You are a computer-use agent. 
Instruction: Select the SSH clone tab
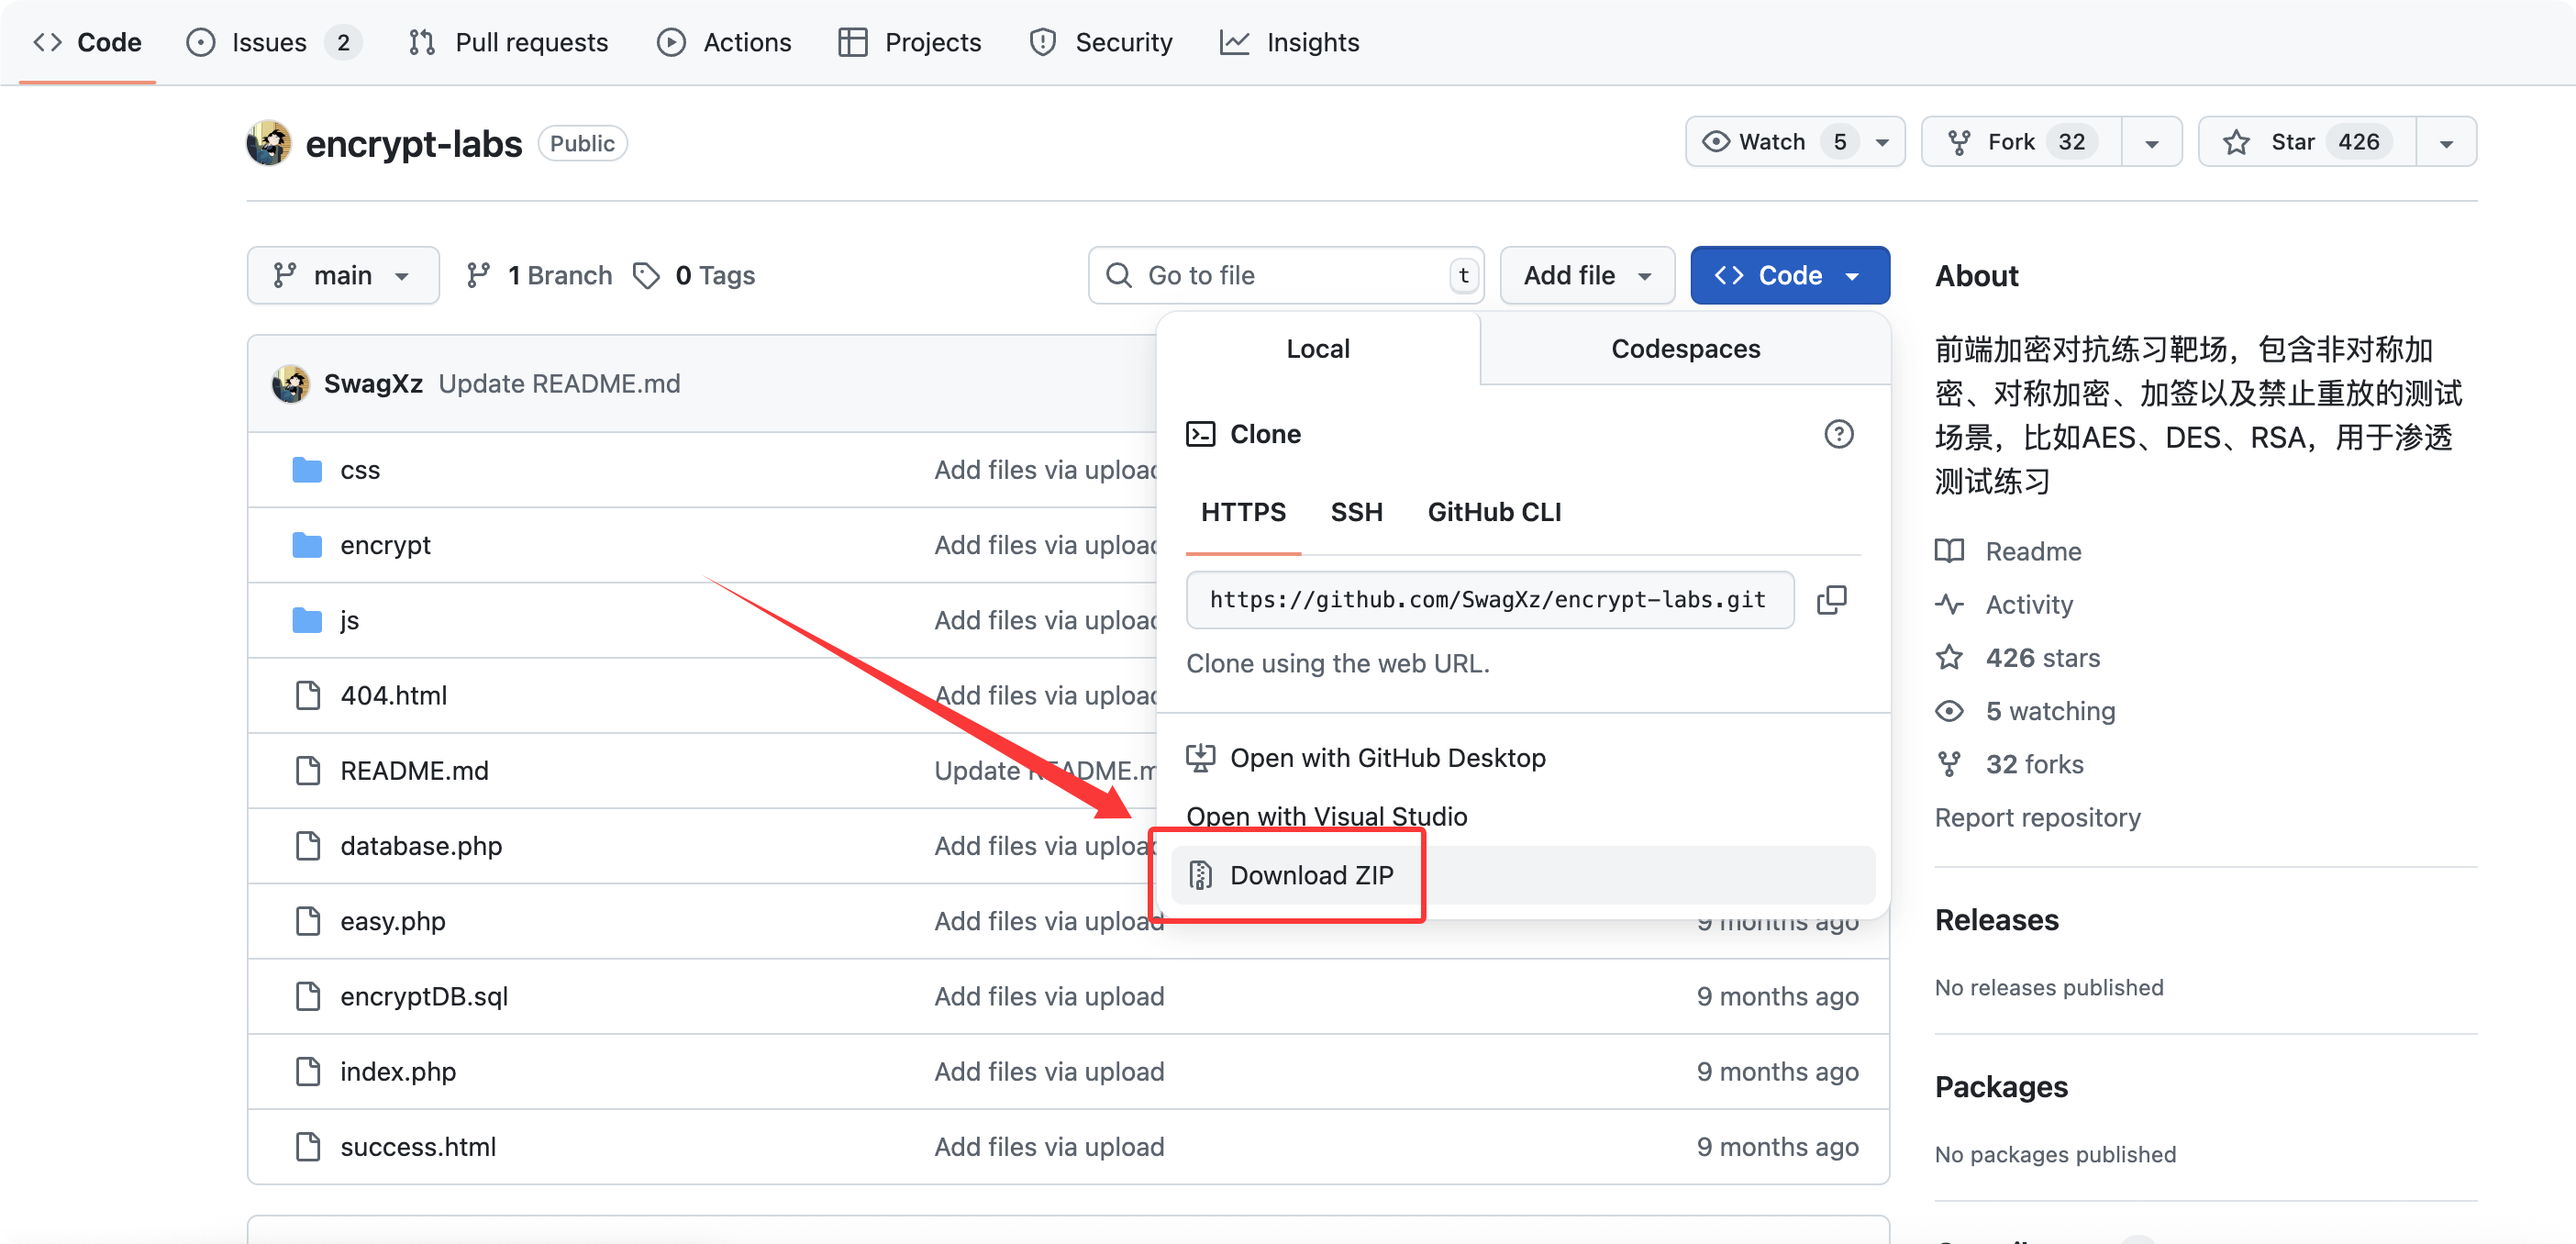tap(1356, 512)
